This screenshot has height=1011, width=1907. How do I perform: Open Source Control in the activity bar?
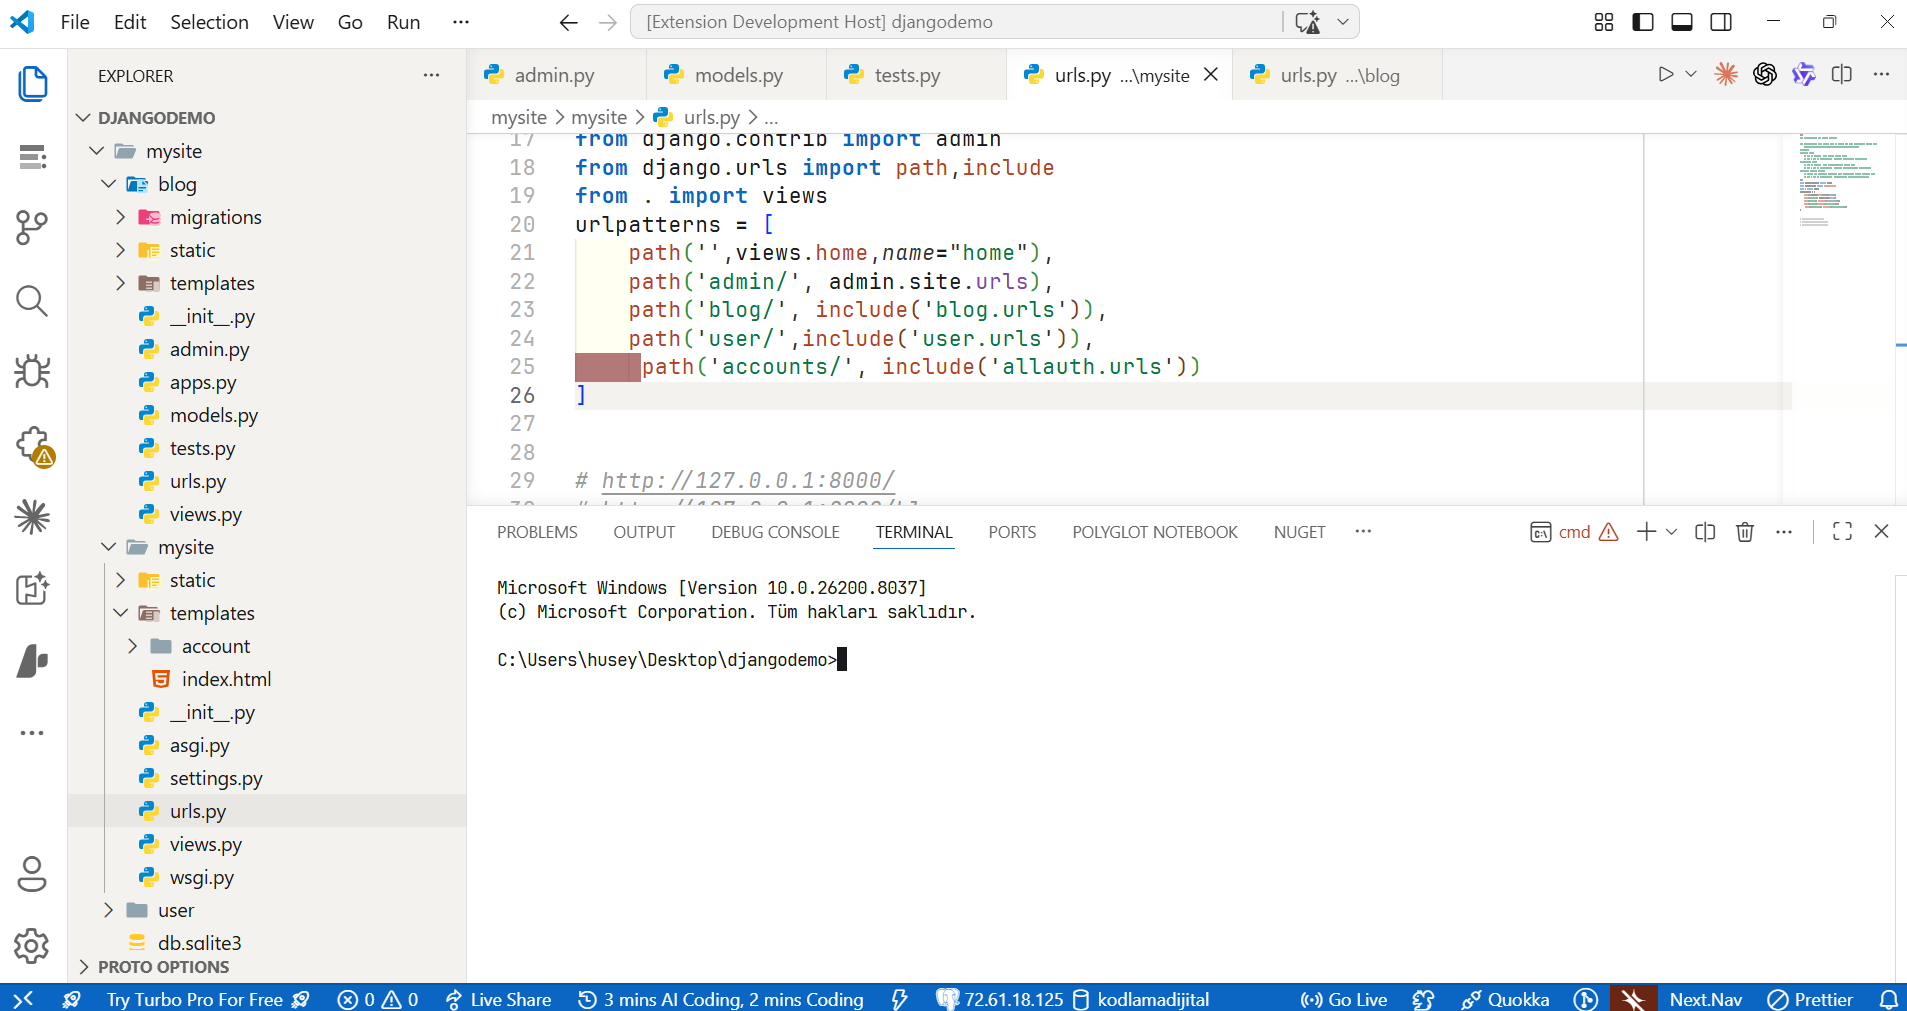[32, 228]
